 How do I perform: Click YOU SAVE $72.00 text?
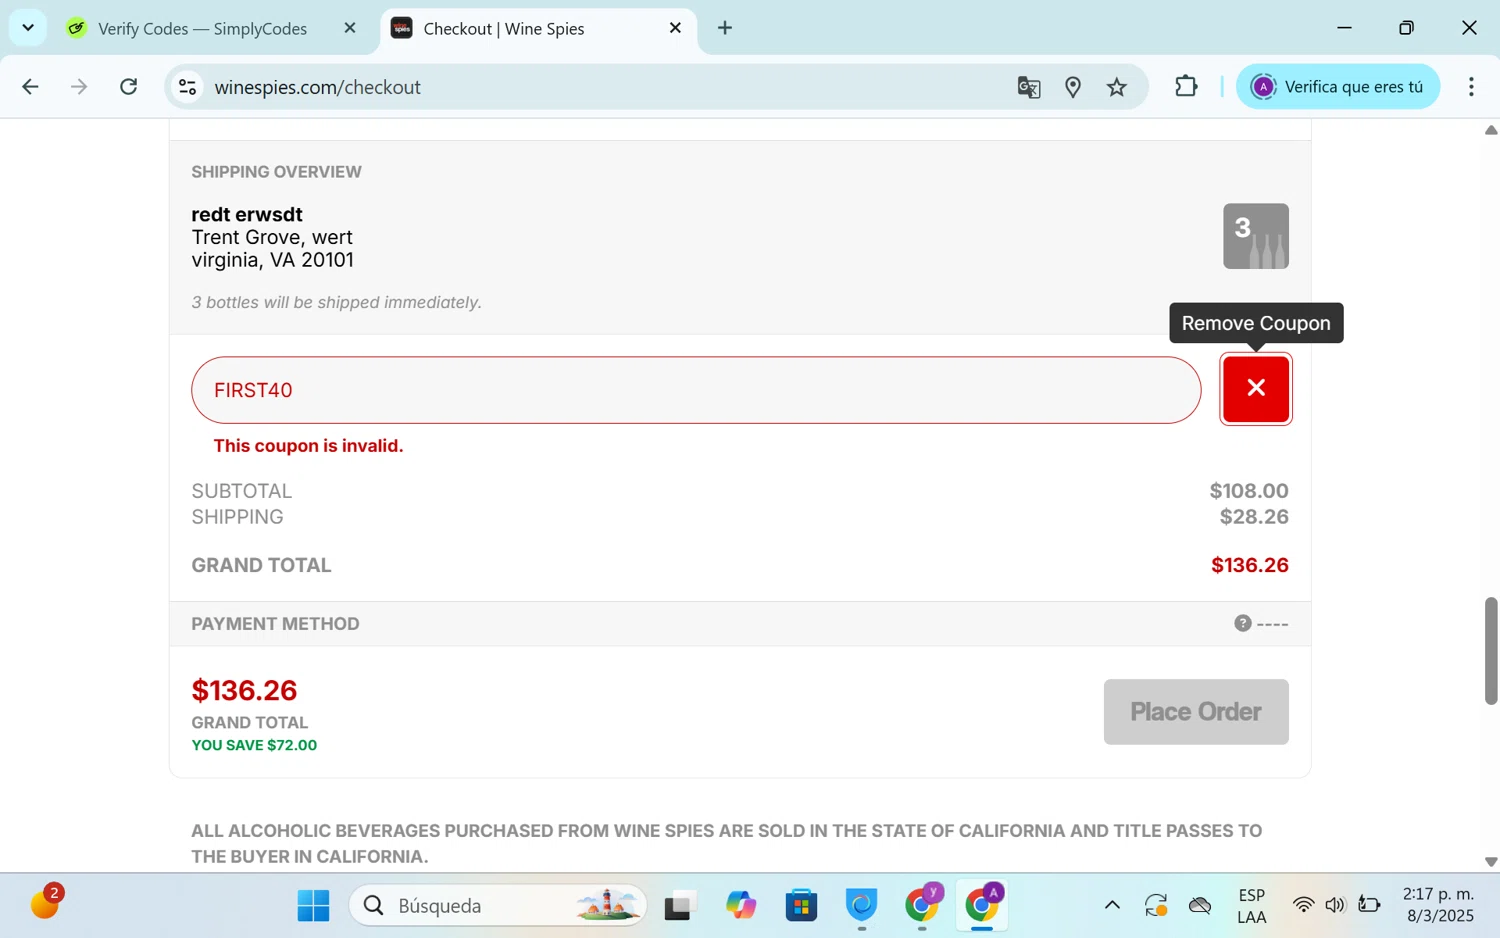click(254, 745)
